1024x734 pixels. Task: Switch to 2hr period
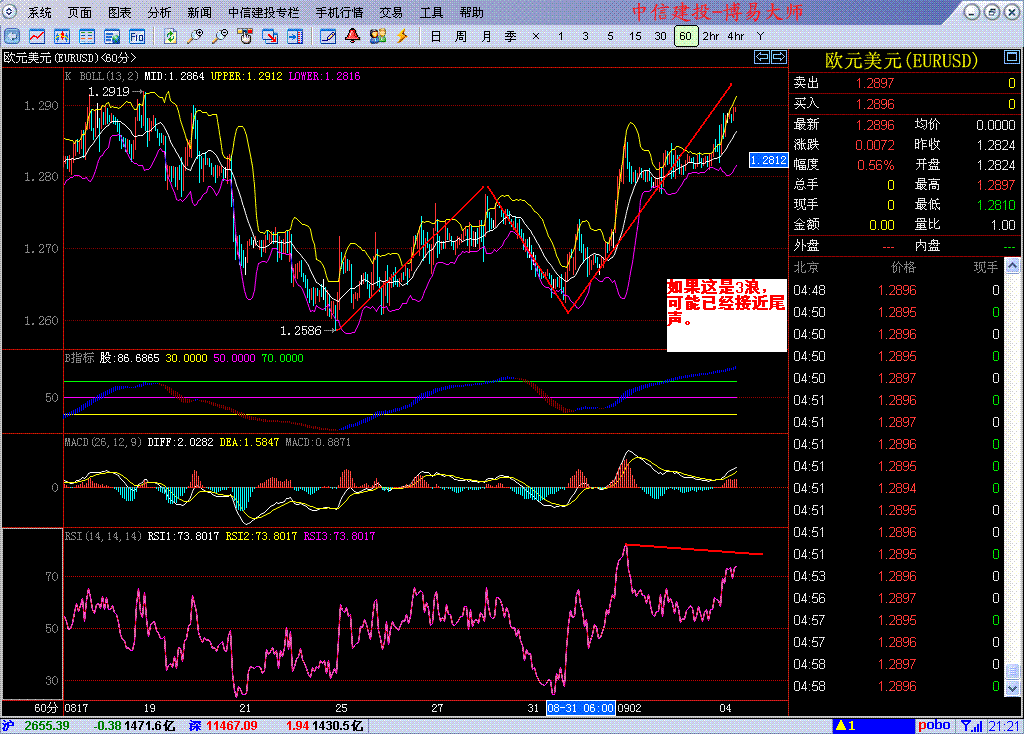711,37
